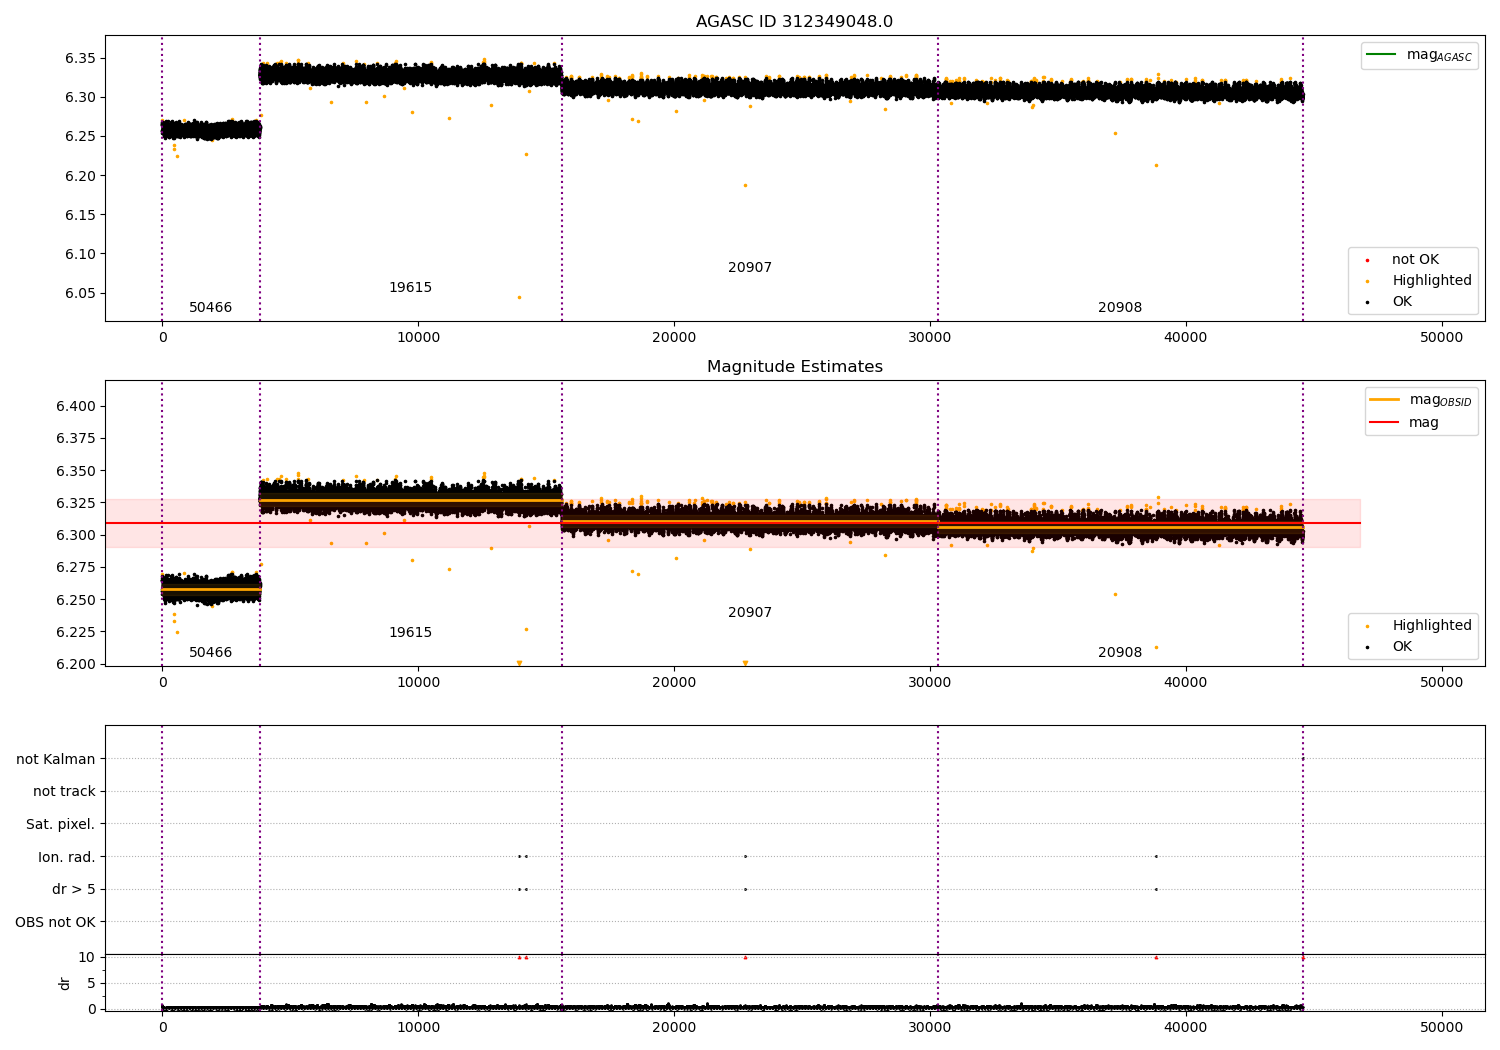This screenshot has height=1050, width=1500.
Task: Click the 6.35 y-axis tick label
Action: (x=80, y=58)
